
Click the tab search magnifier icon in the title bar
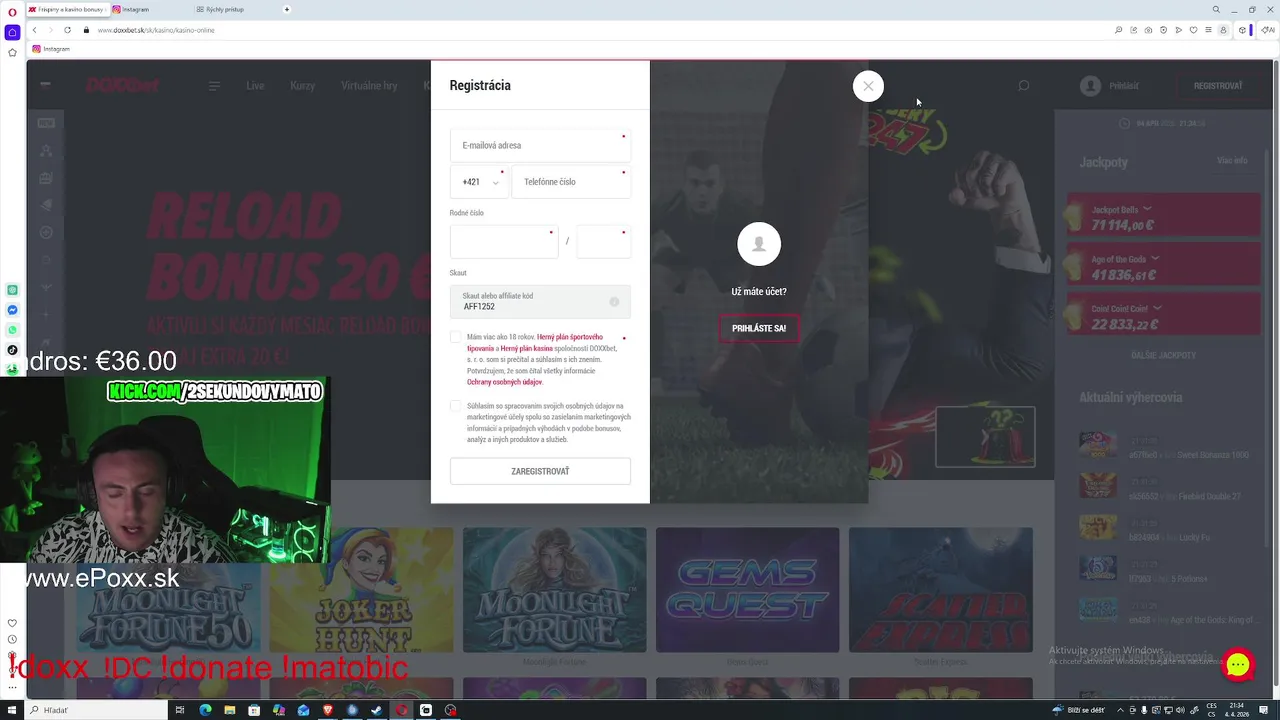click(1216, 9)
